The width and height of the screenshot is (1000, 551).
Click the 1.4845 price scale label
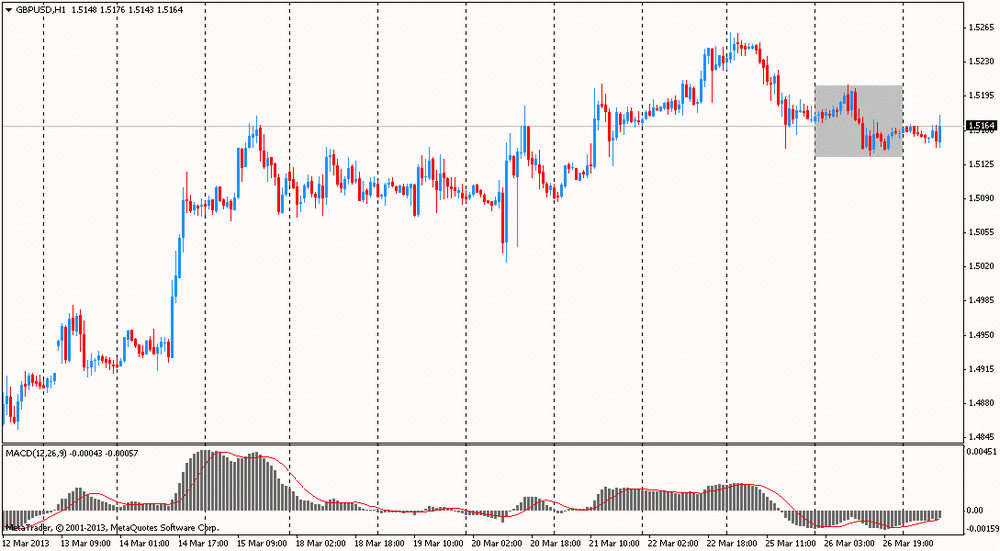[981, 437]
